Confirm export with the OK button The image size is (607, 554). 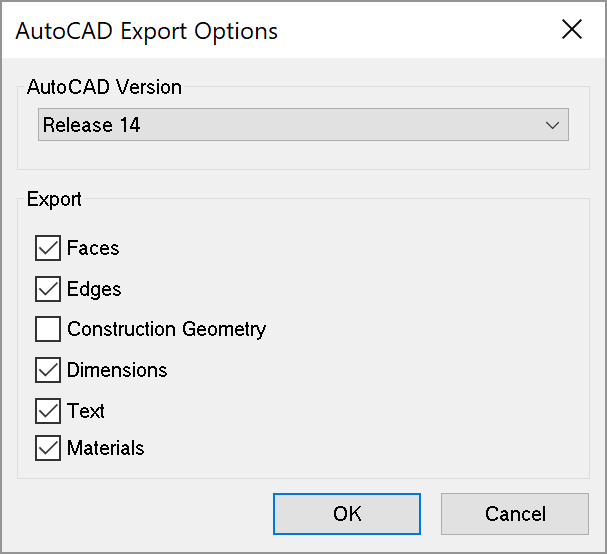coord(347,514)
